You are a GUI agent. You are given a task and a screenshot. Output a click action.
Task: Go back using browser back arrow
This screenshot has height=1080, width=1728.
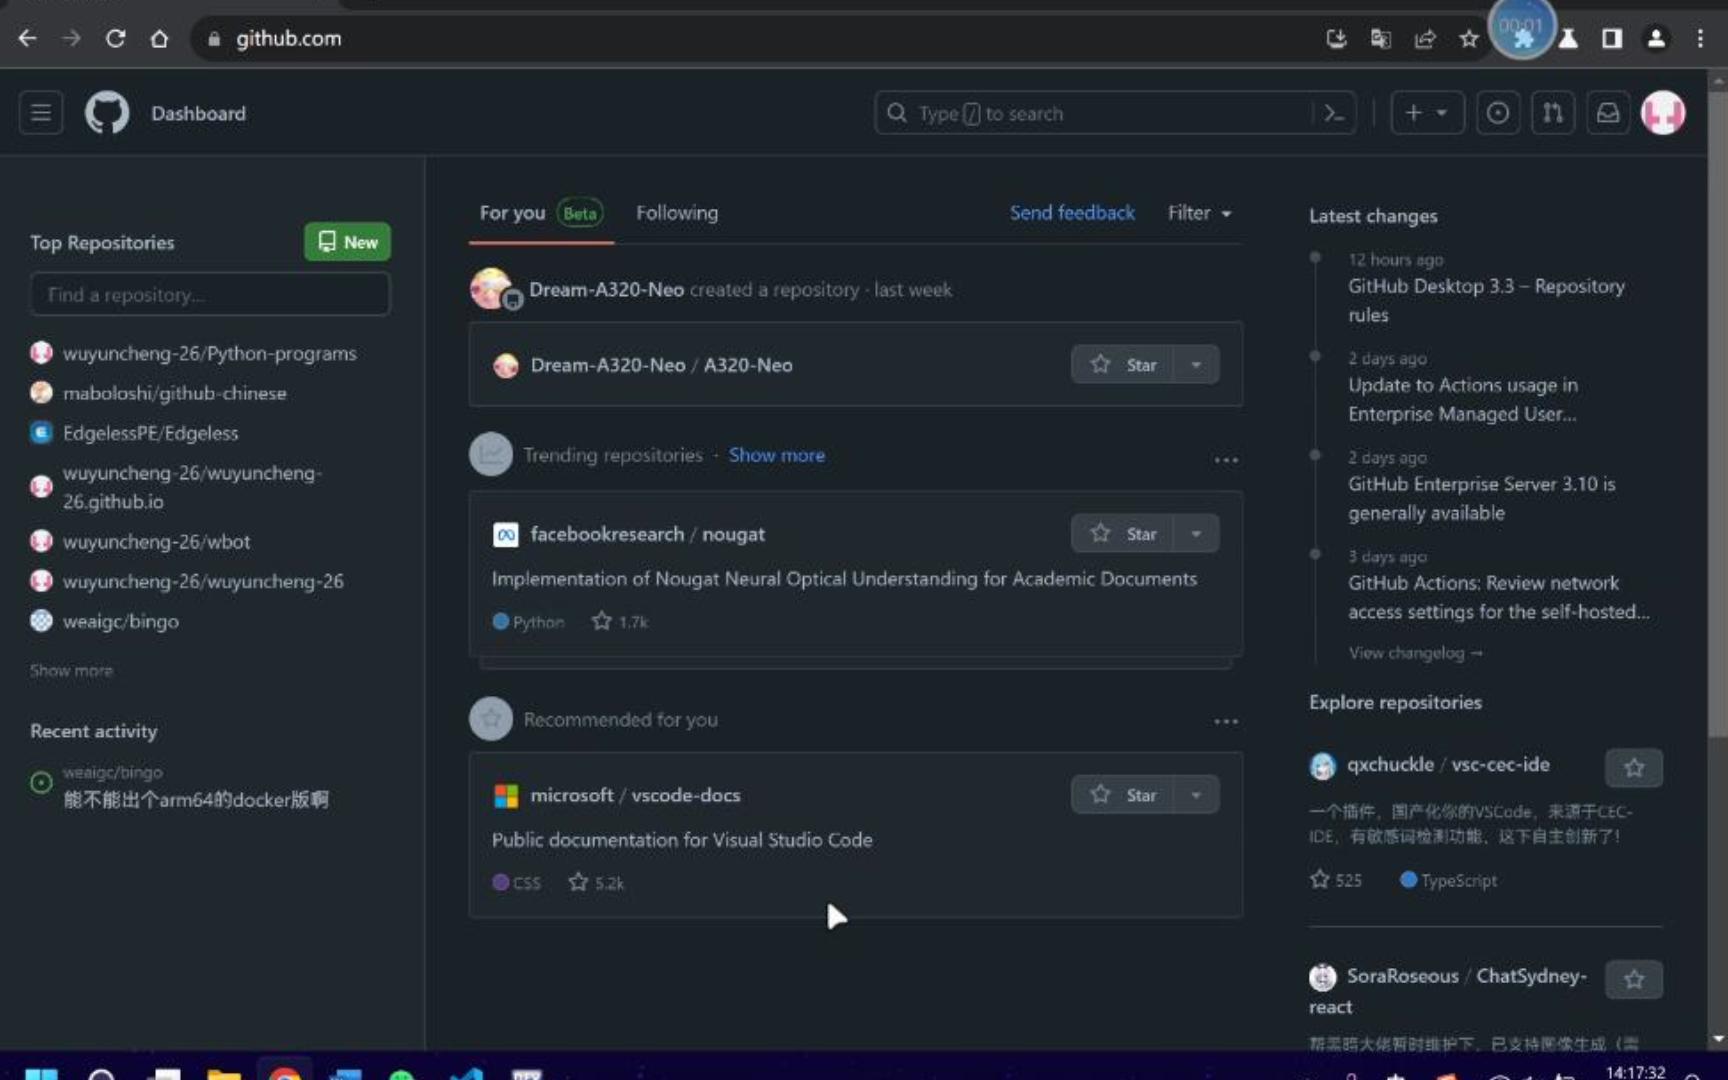[27, 38]
